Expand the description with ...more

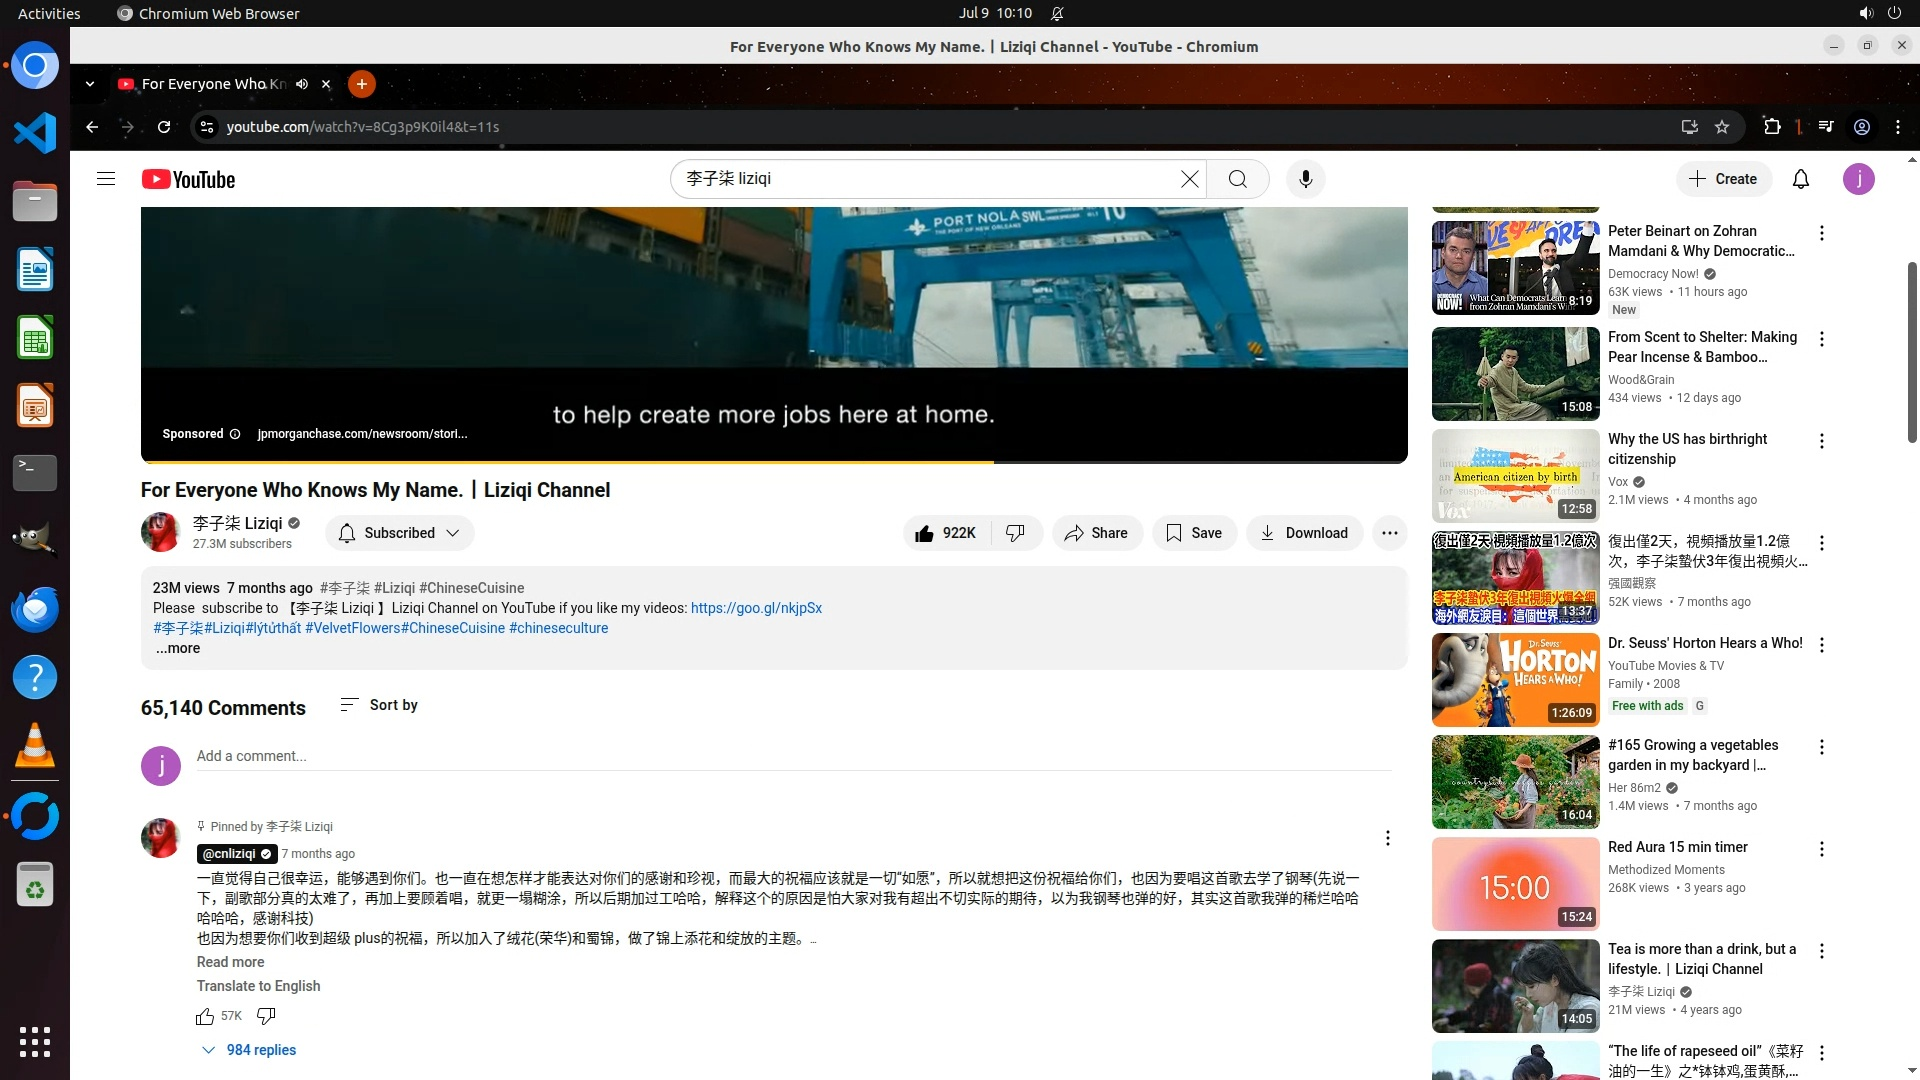[x=178, y=648]
